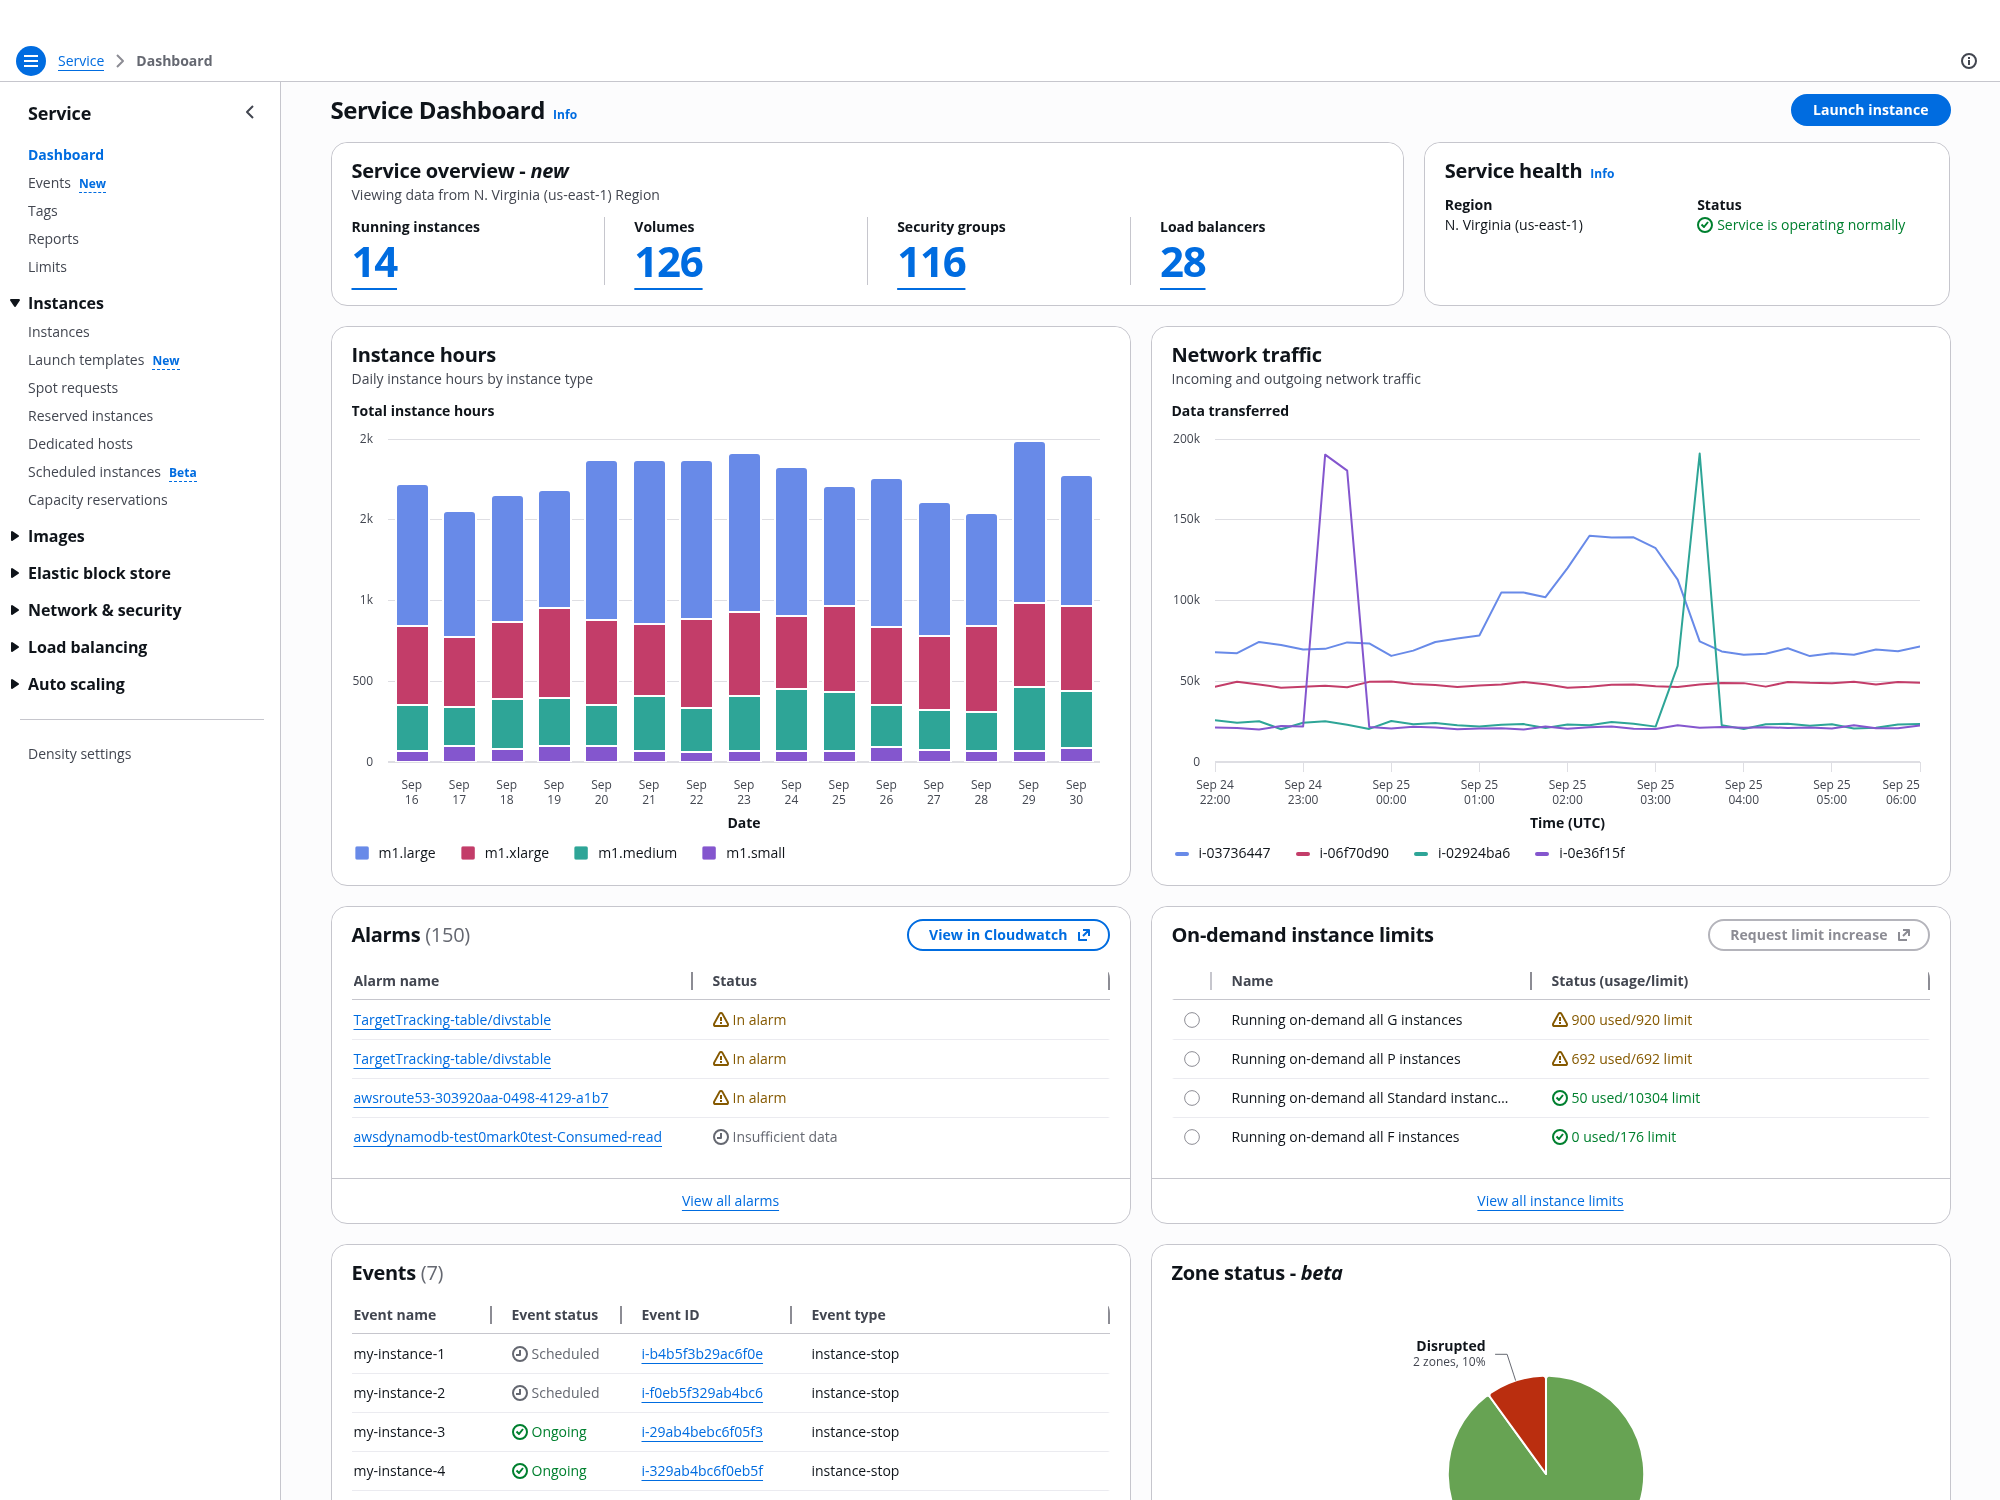Select radio for Running on-demand all G instances
The height and width of the screenshot is (1500, 2000).
coord(1191,1020)
